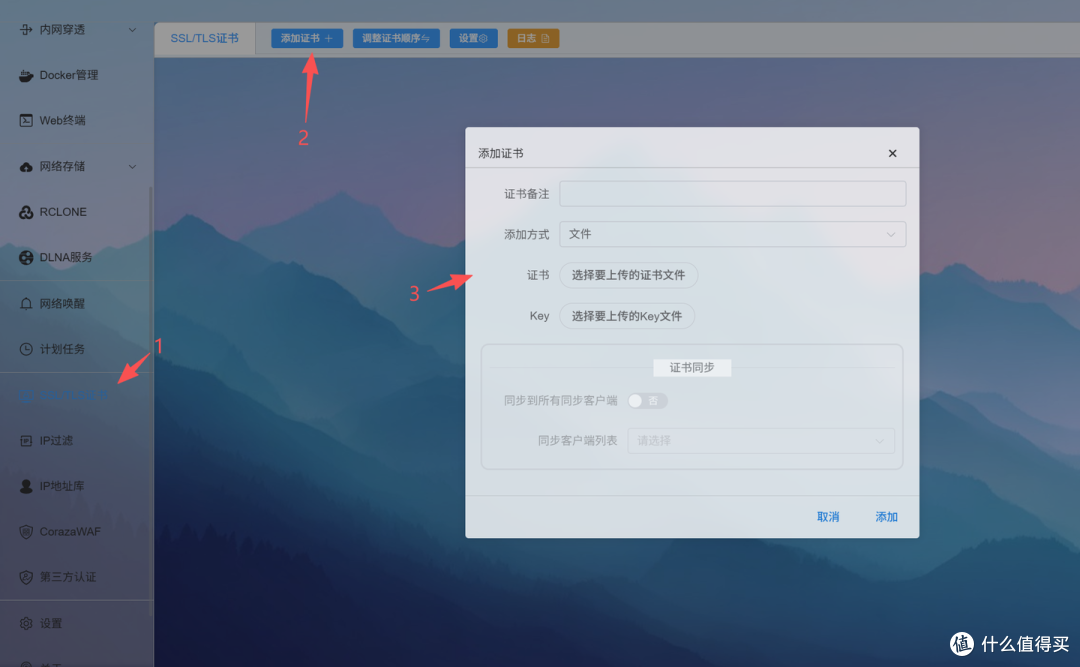Toggle 同步到所有同步客户端 switch
1080x667 pixels.
[x=647, y=401]
